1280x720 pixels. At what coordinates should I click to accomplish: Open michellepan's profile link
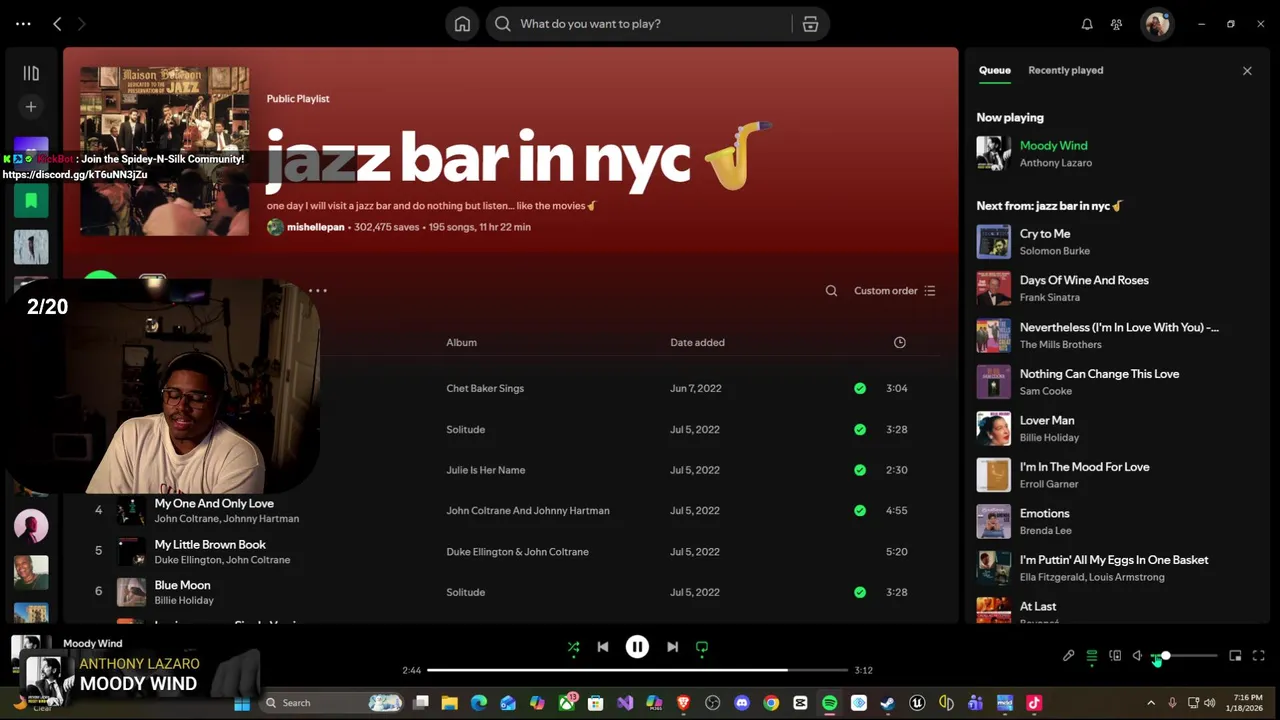[x=315, y=227]
